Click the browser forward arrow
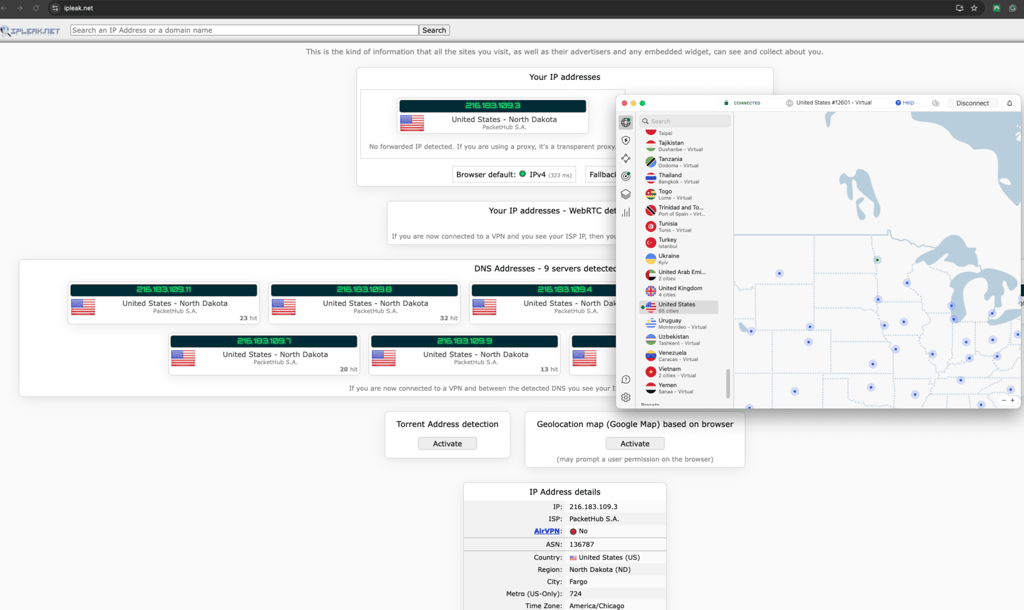 [x=20, y=8]
